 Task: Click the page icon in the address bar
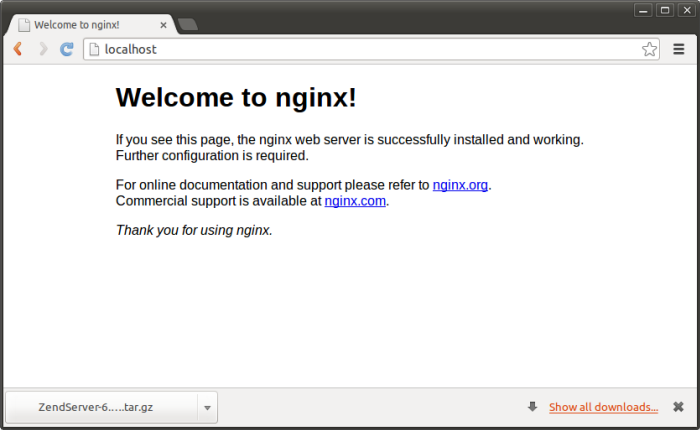tap(94, 49)
